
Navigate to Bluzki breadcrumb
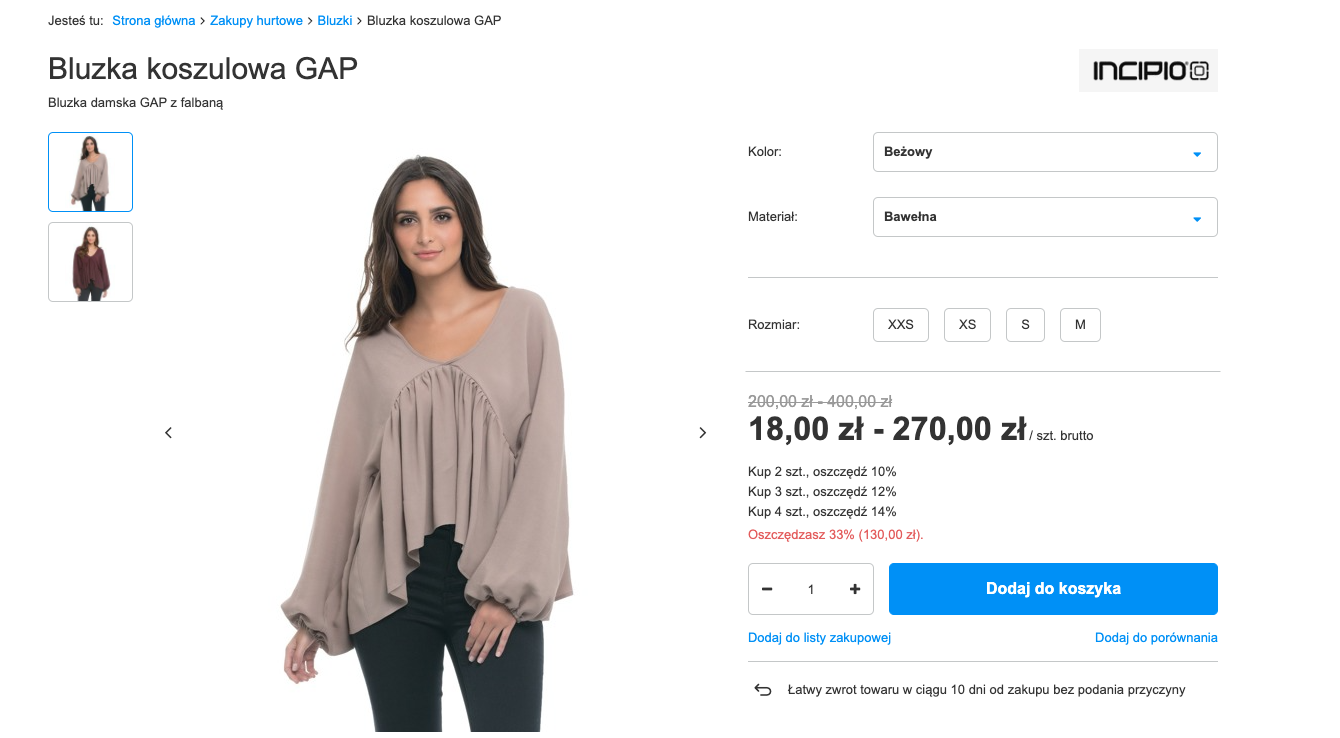click(x=335, y=20)
